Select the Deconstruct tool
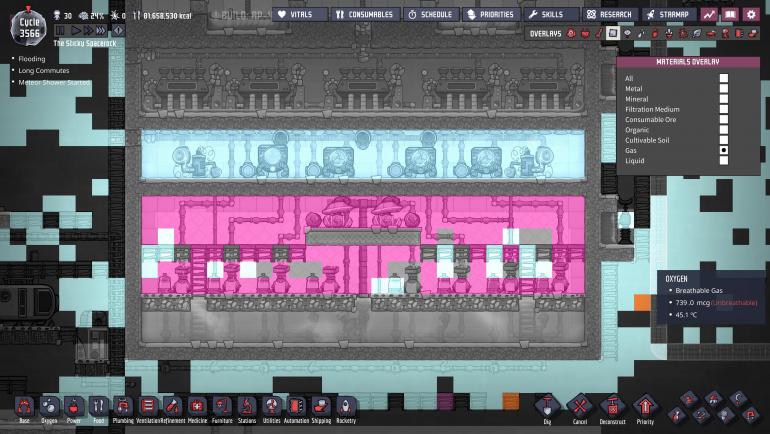Screen dimensions: 770x434 [612, 408]
